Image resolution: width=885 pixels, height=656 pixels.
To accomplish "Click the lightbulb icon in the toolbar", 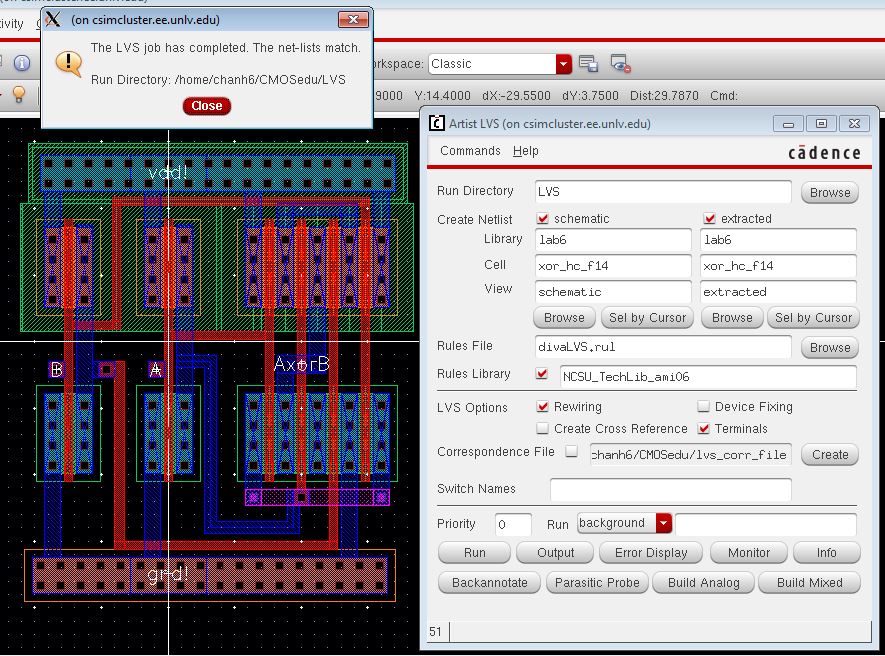I will pyautogui.click(x=18, y=94).
